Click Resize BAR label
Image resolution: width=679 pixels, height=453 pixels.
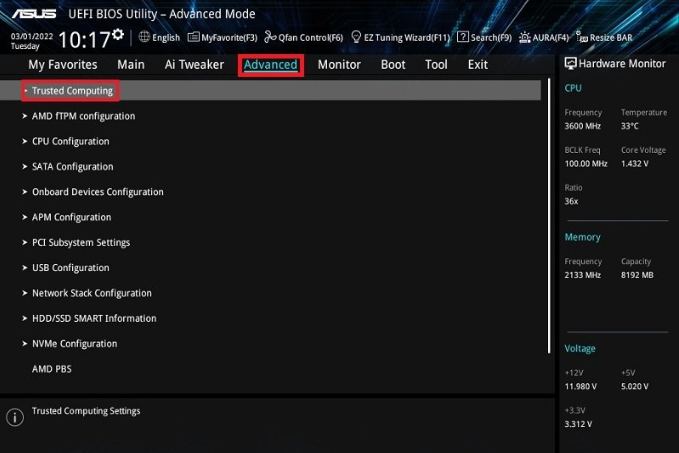(611, 38)
